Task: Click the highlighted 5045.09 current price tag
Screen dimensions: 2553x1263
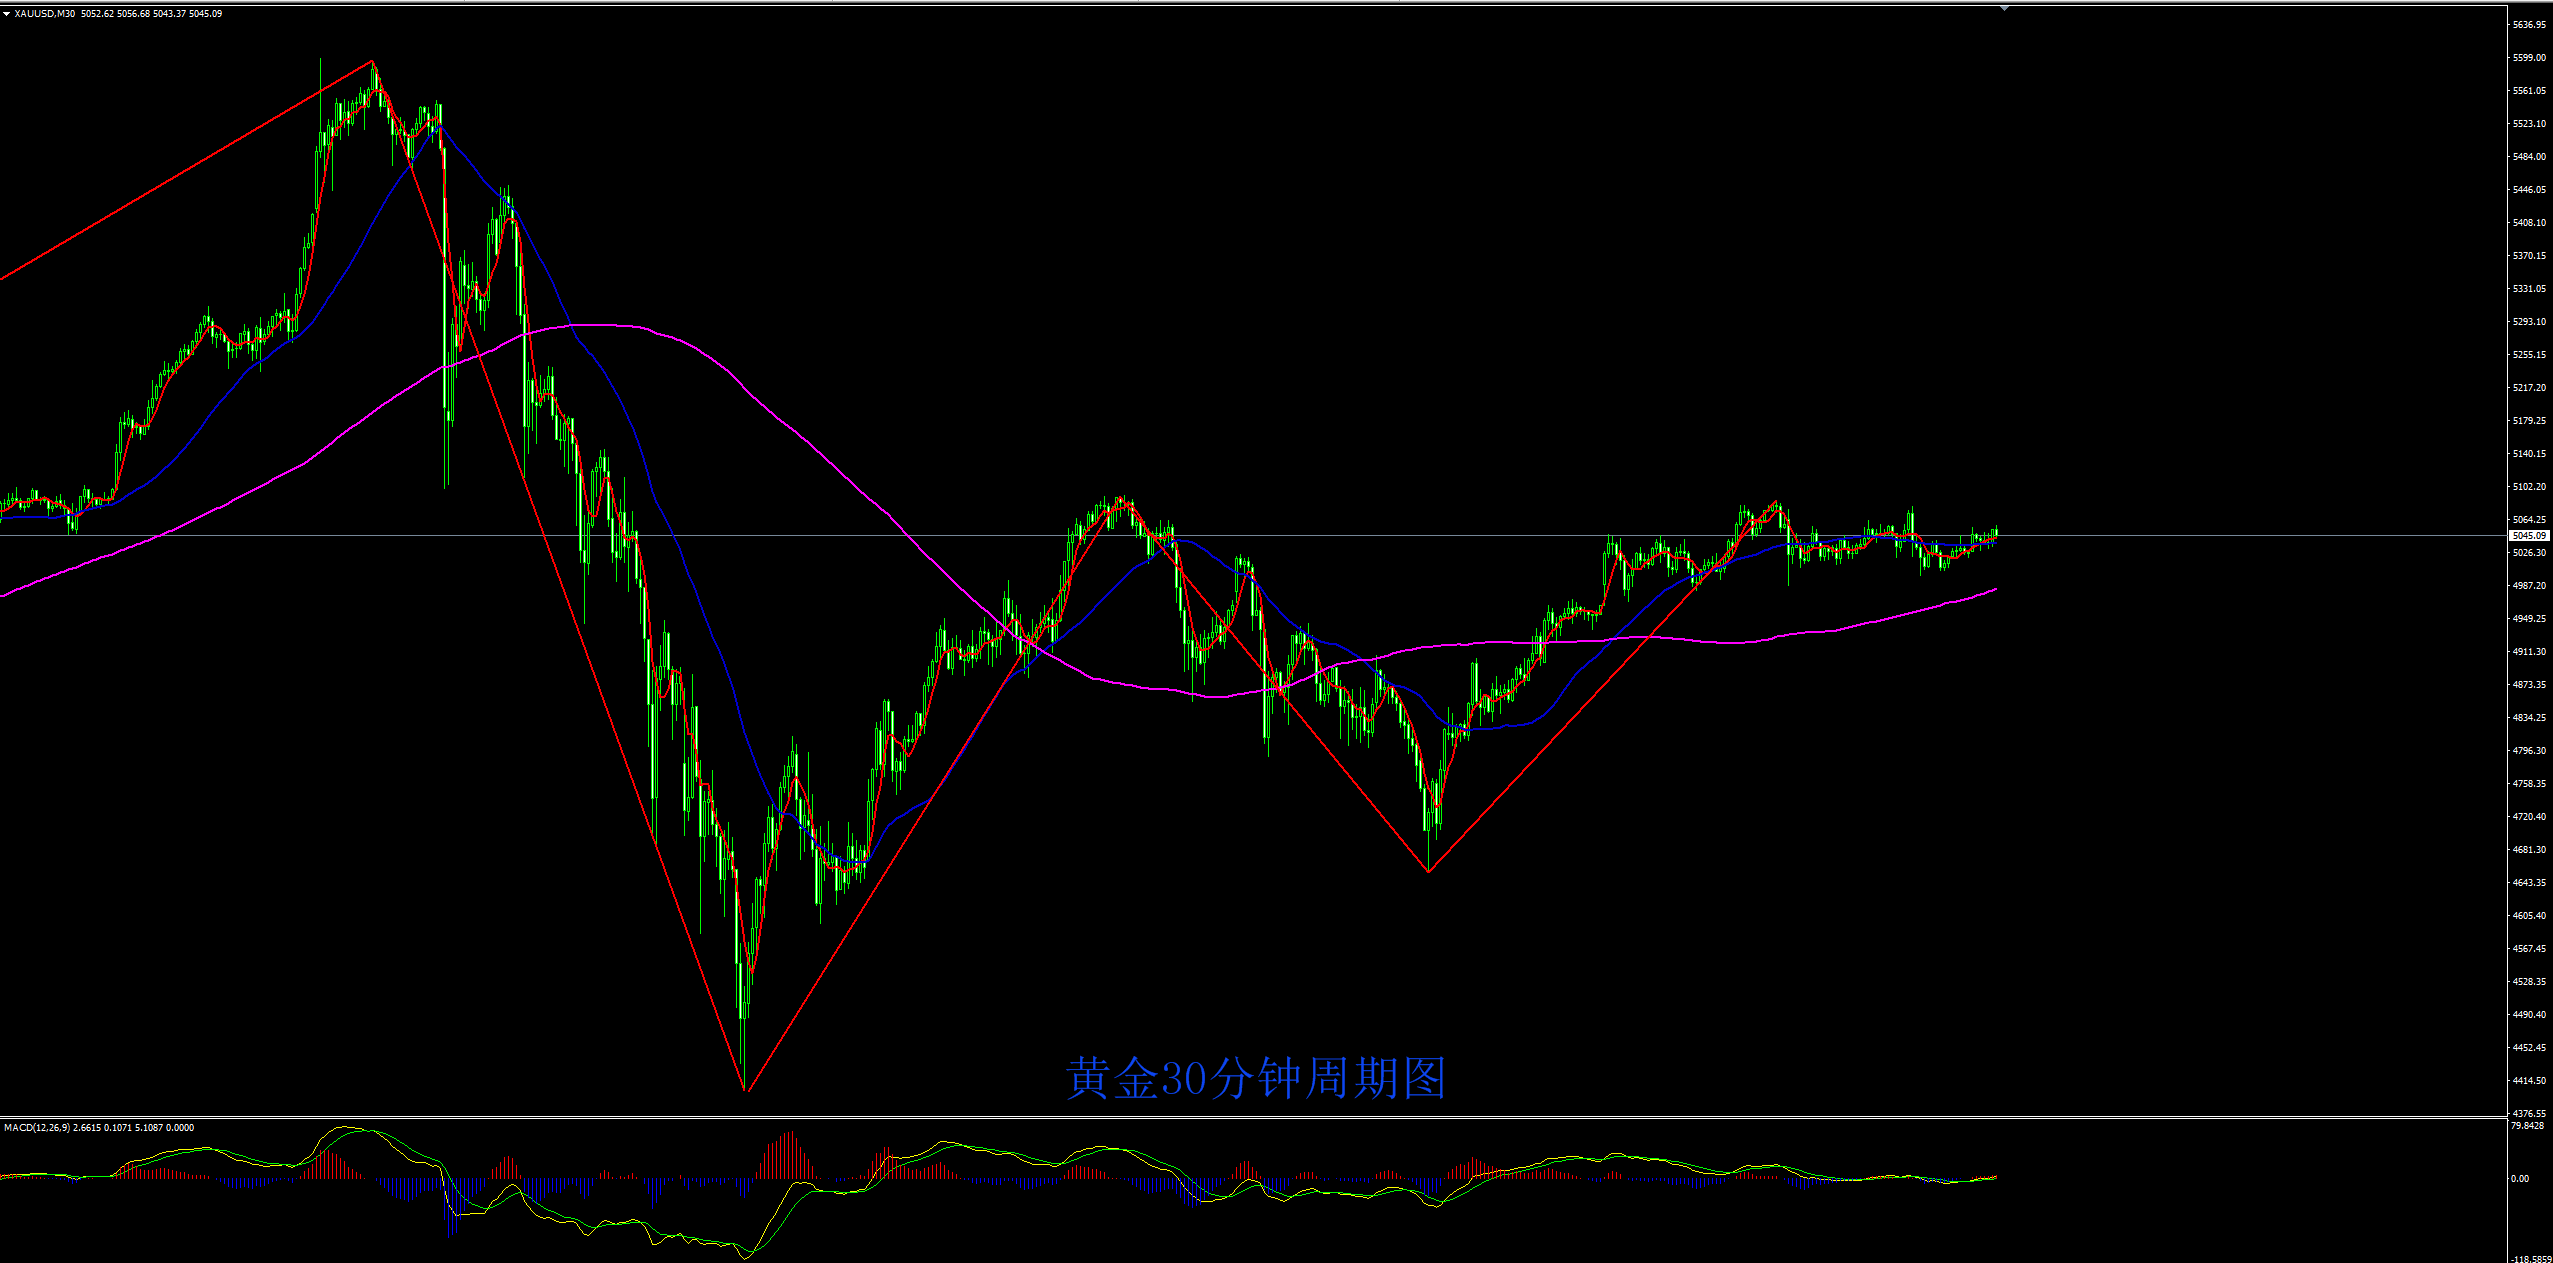Action: click(2530, 536)
